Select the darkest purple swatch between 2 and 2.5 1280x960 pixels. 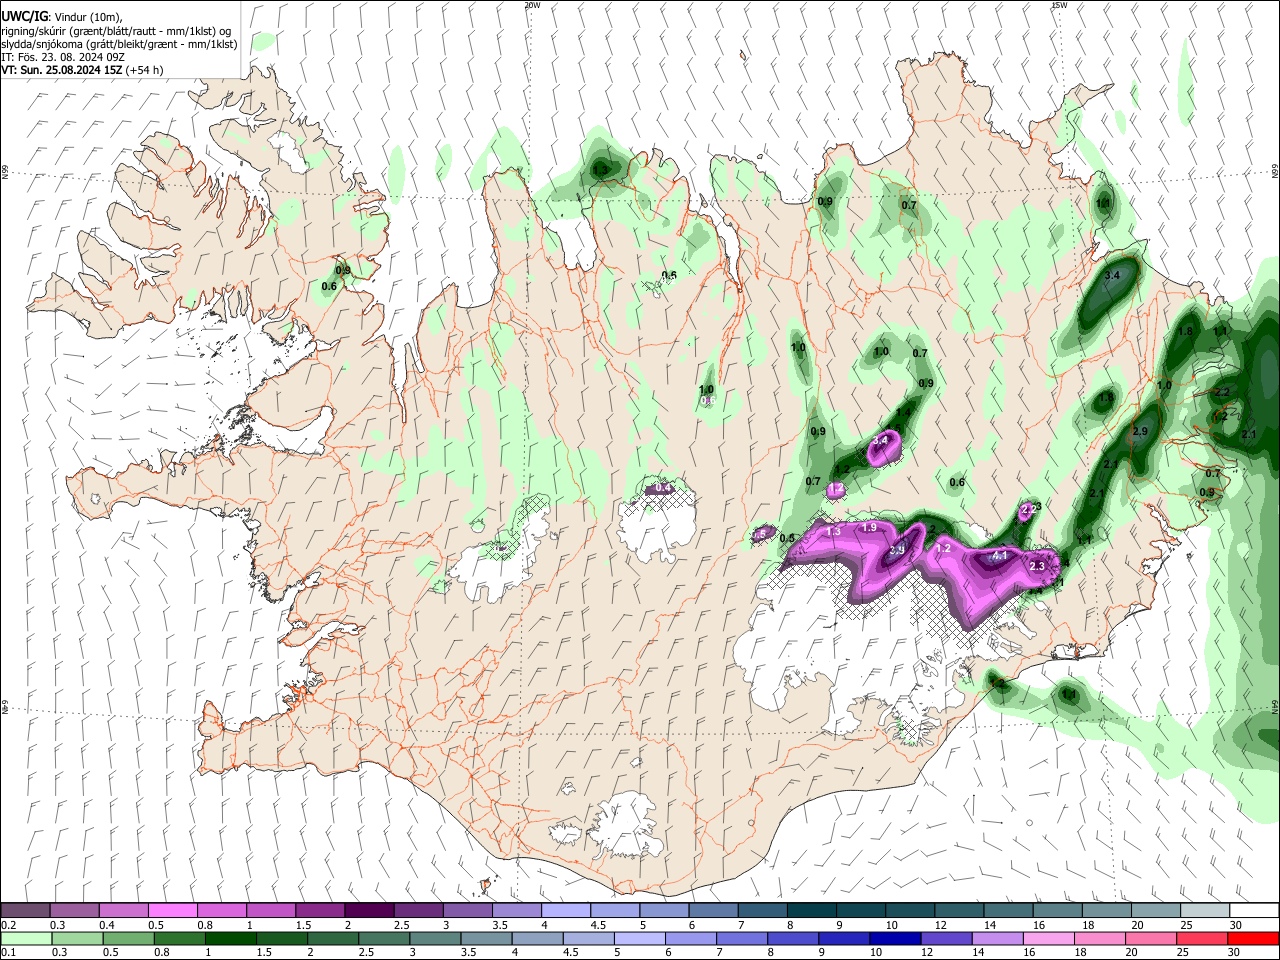click(x=369, y=911)
